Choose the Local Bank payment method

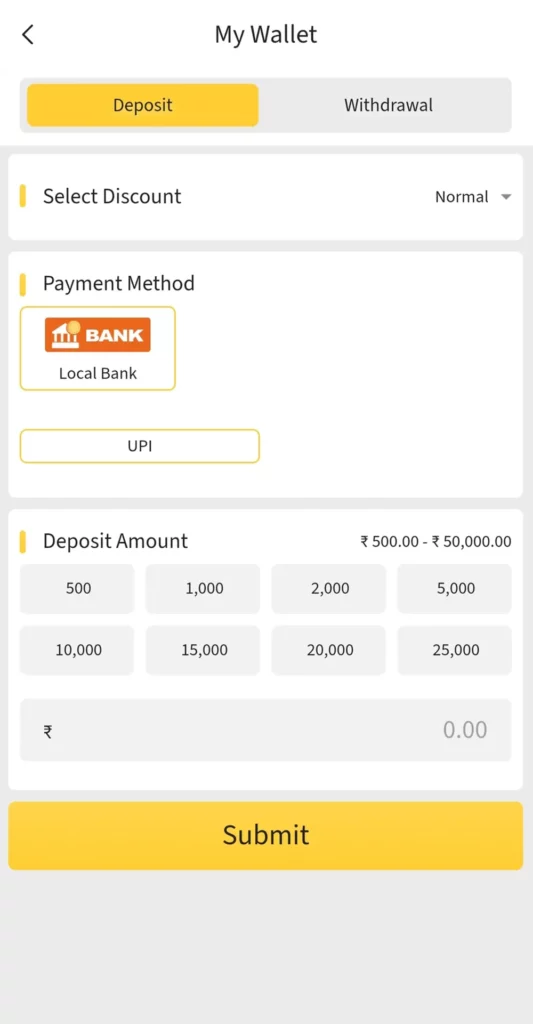tap(98, 349)
